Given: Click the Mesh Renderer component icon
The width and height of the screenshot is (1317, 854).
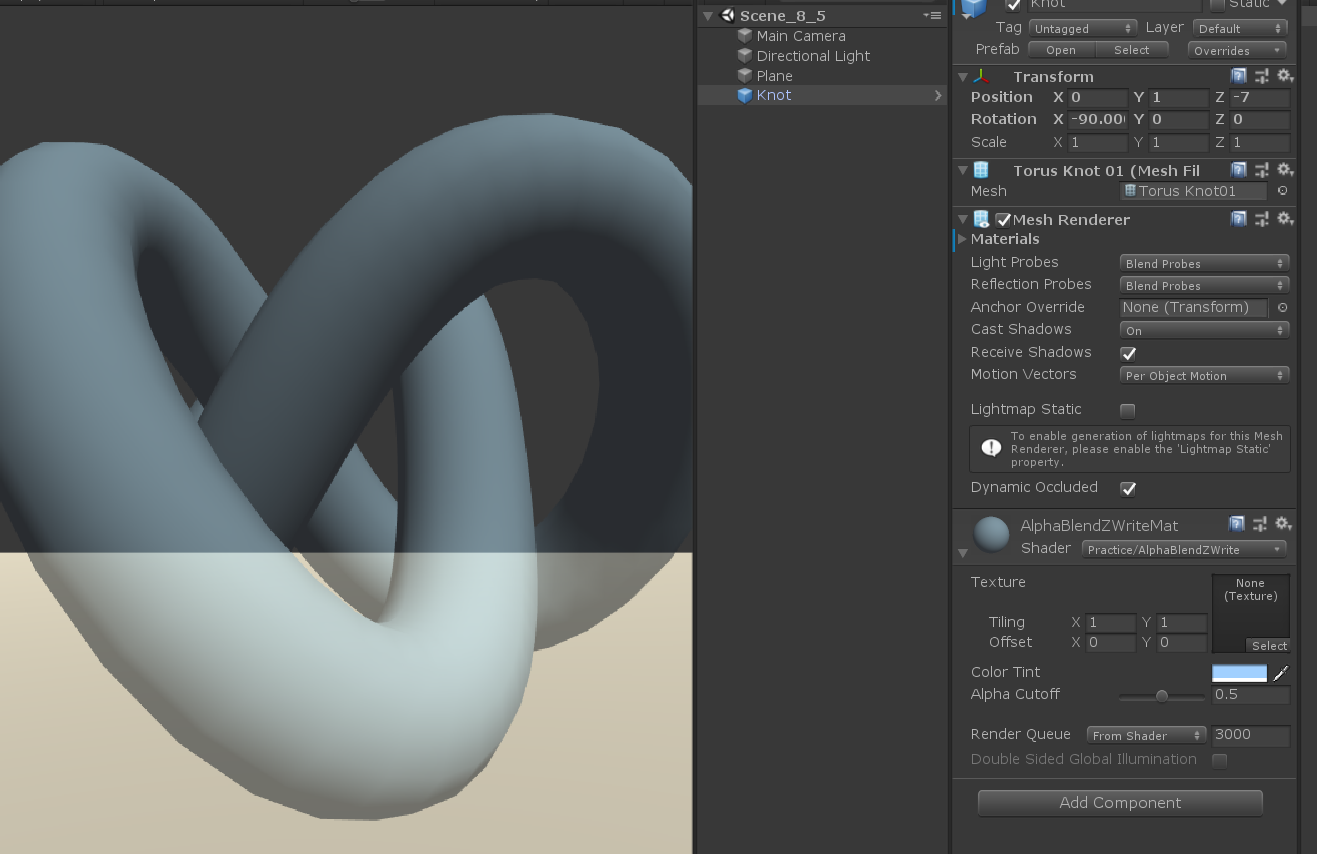Looking at the screenshot, I should tap(982, 219).
